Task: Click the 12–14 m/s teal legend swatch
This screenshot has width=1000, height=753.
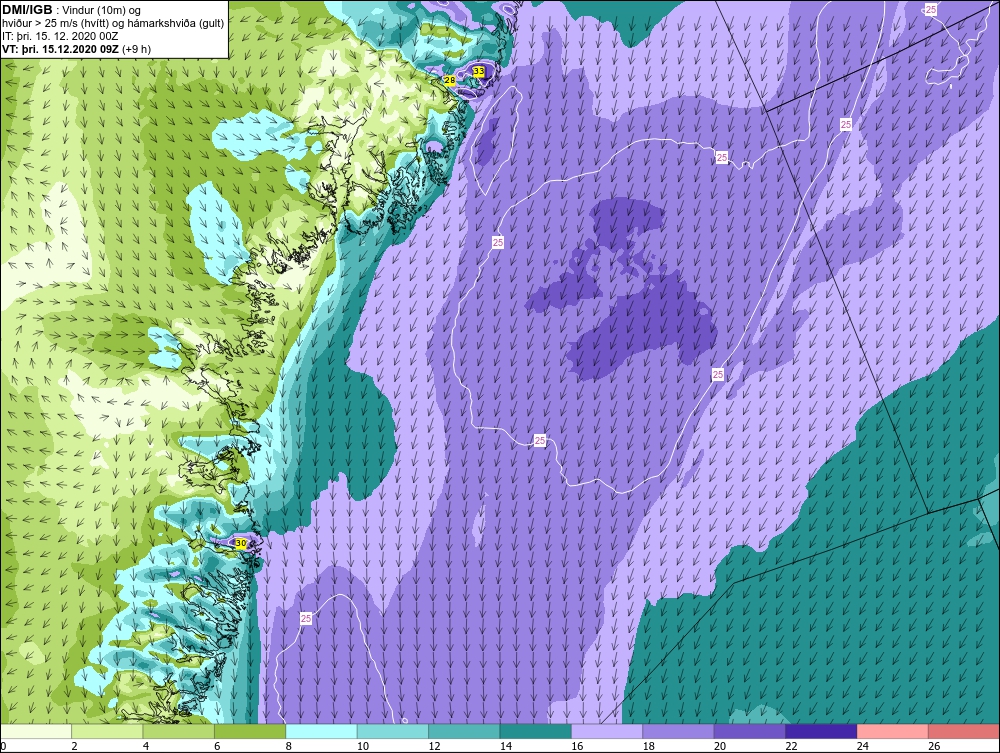Action: click(x=464, y=731)
